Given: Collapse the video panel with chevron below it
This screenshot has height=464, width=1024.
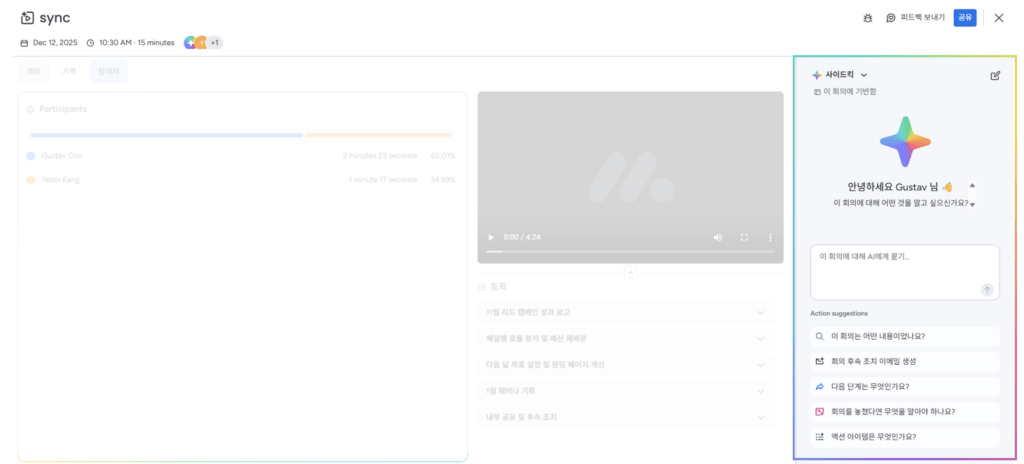Looking at the screenshot, I should tap(630, 271).
